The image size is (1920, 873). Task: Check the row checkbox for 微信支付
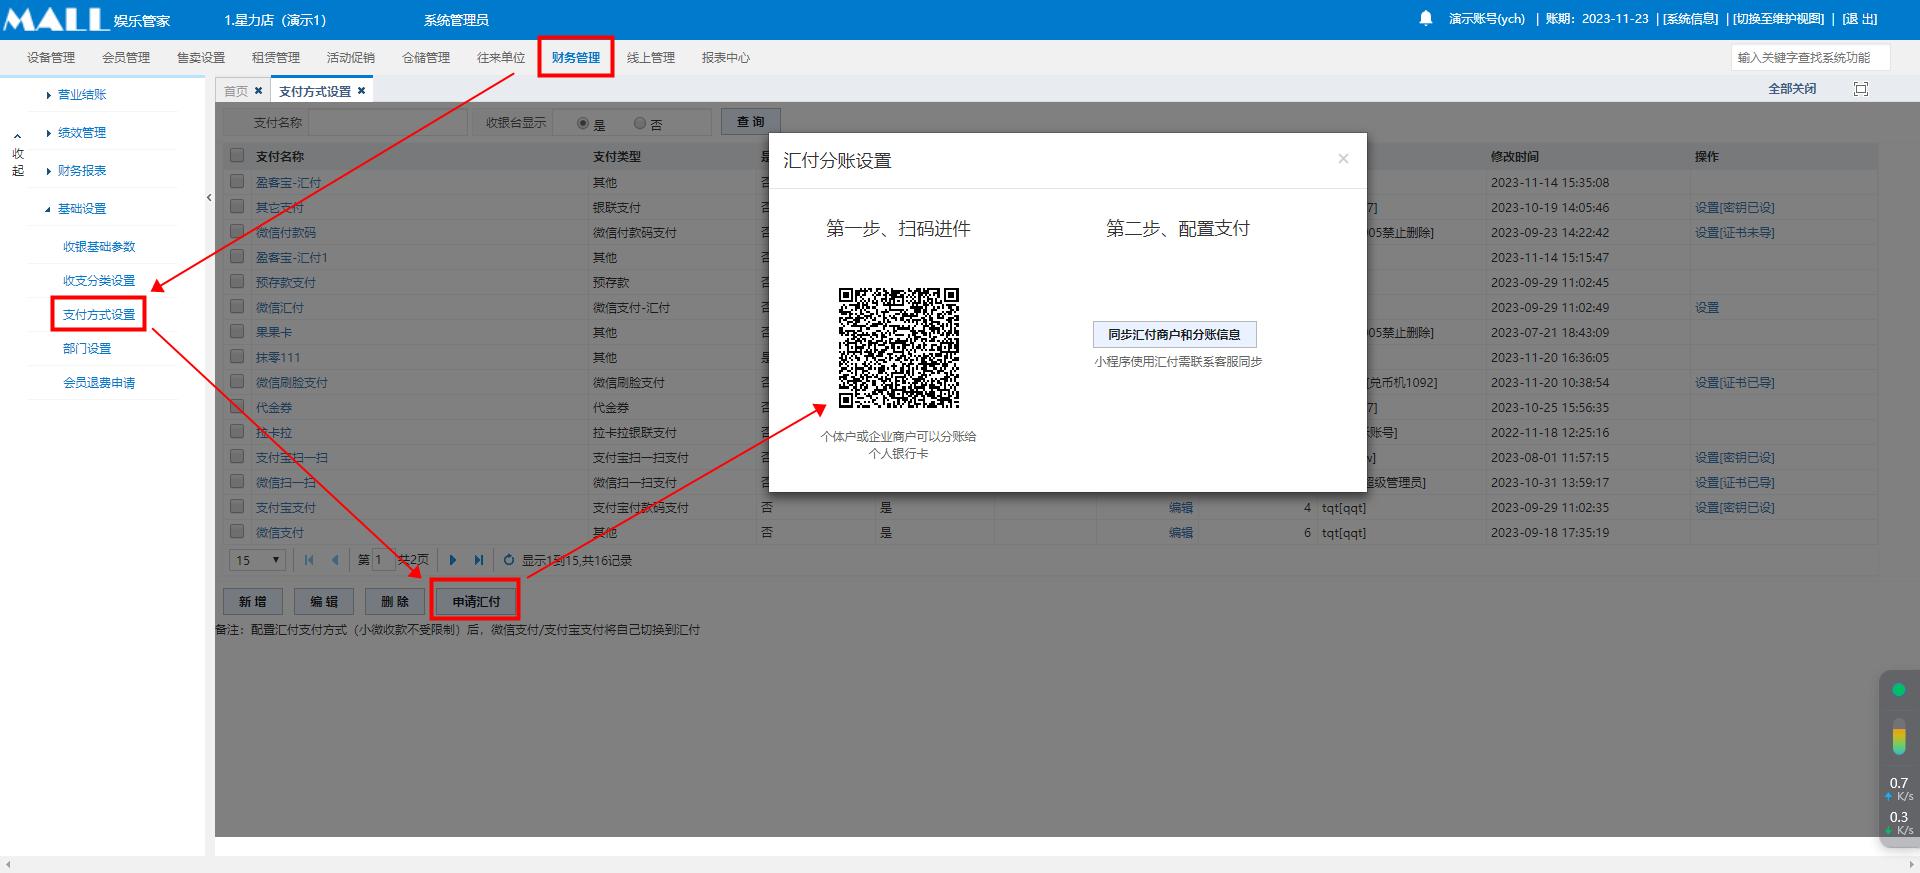pyautogui.click(x=237, y=532)
